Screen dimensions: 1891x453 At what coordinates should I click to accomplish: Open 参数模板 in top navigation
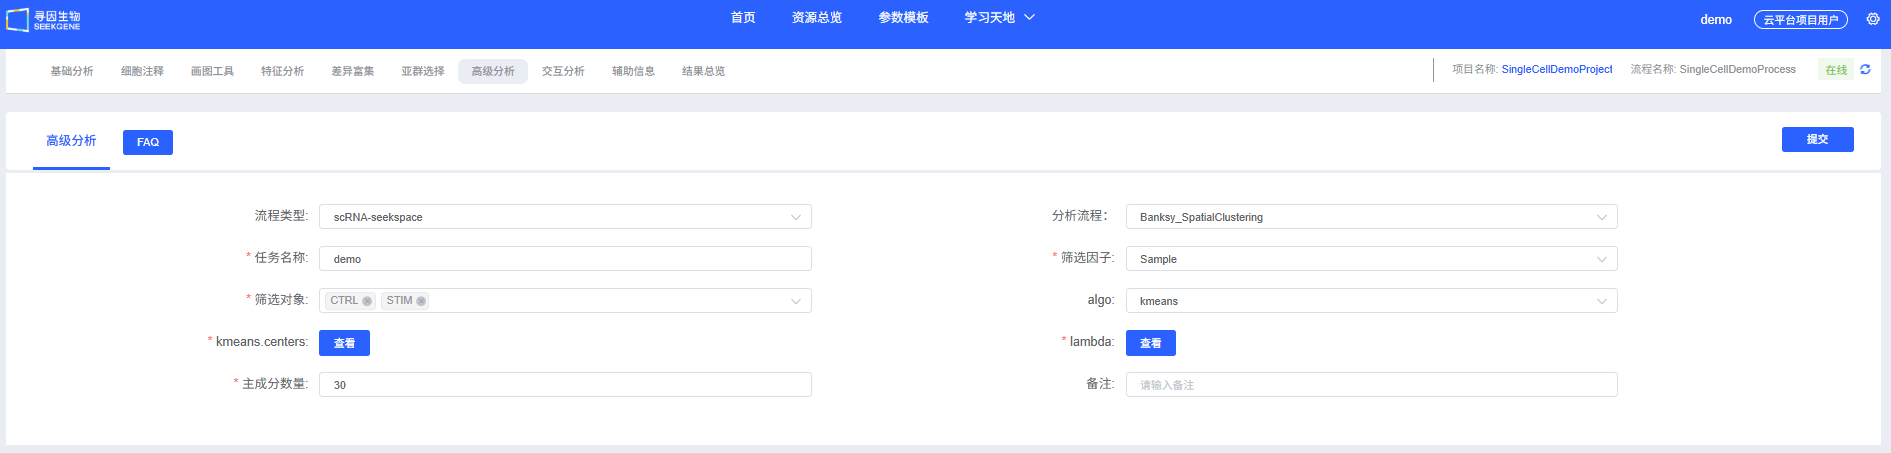click(903, 18)
